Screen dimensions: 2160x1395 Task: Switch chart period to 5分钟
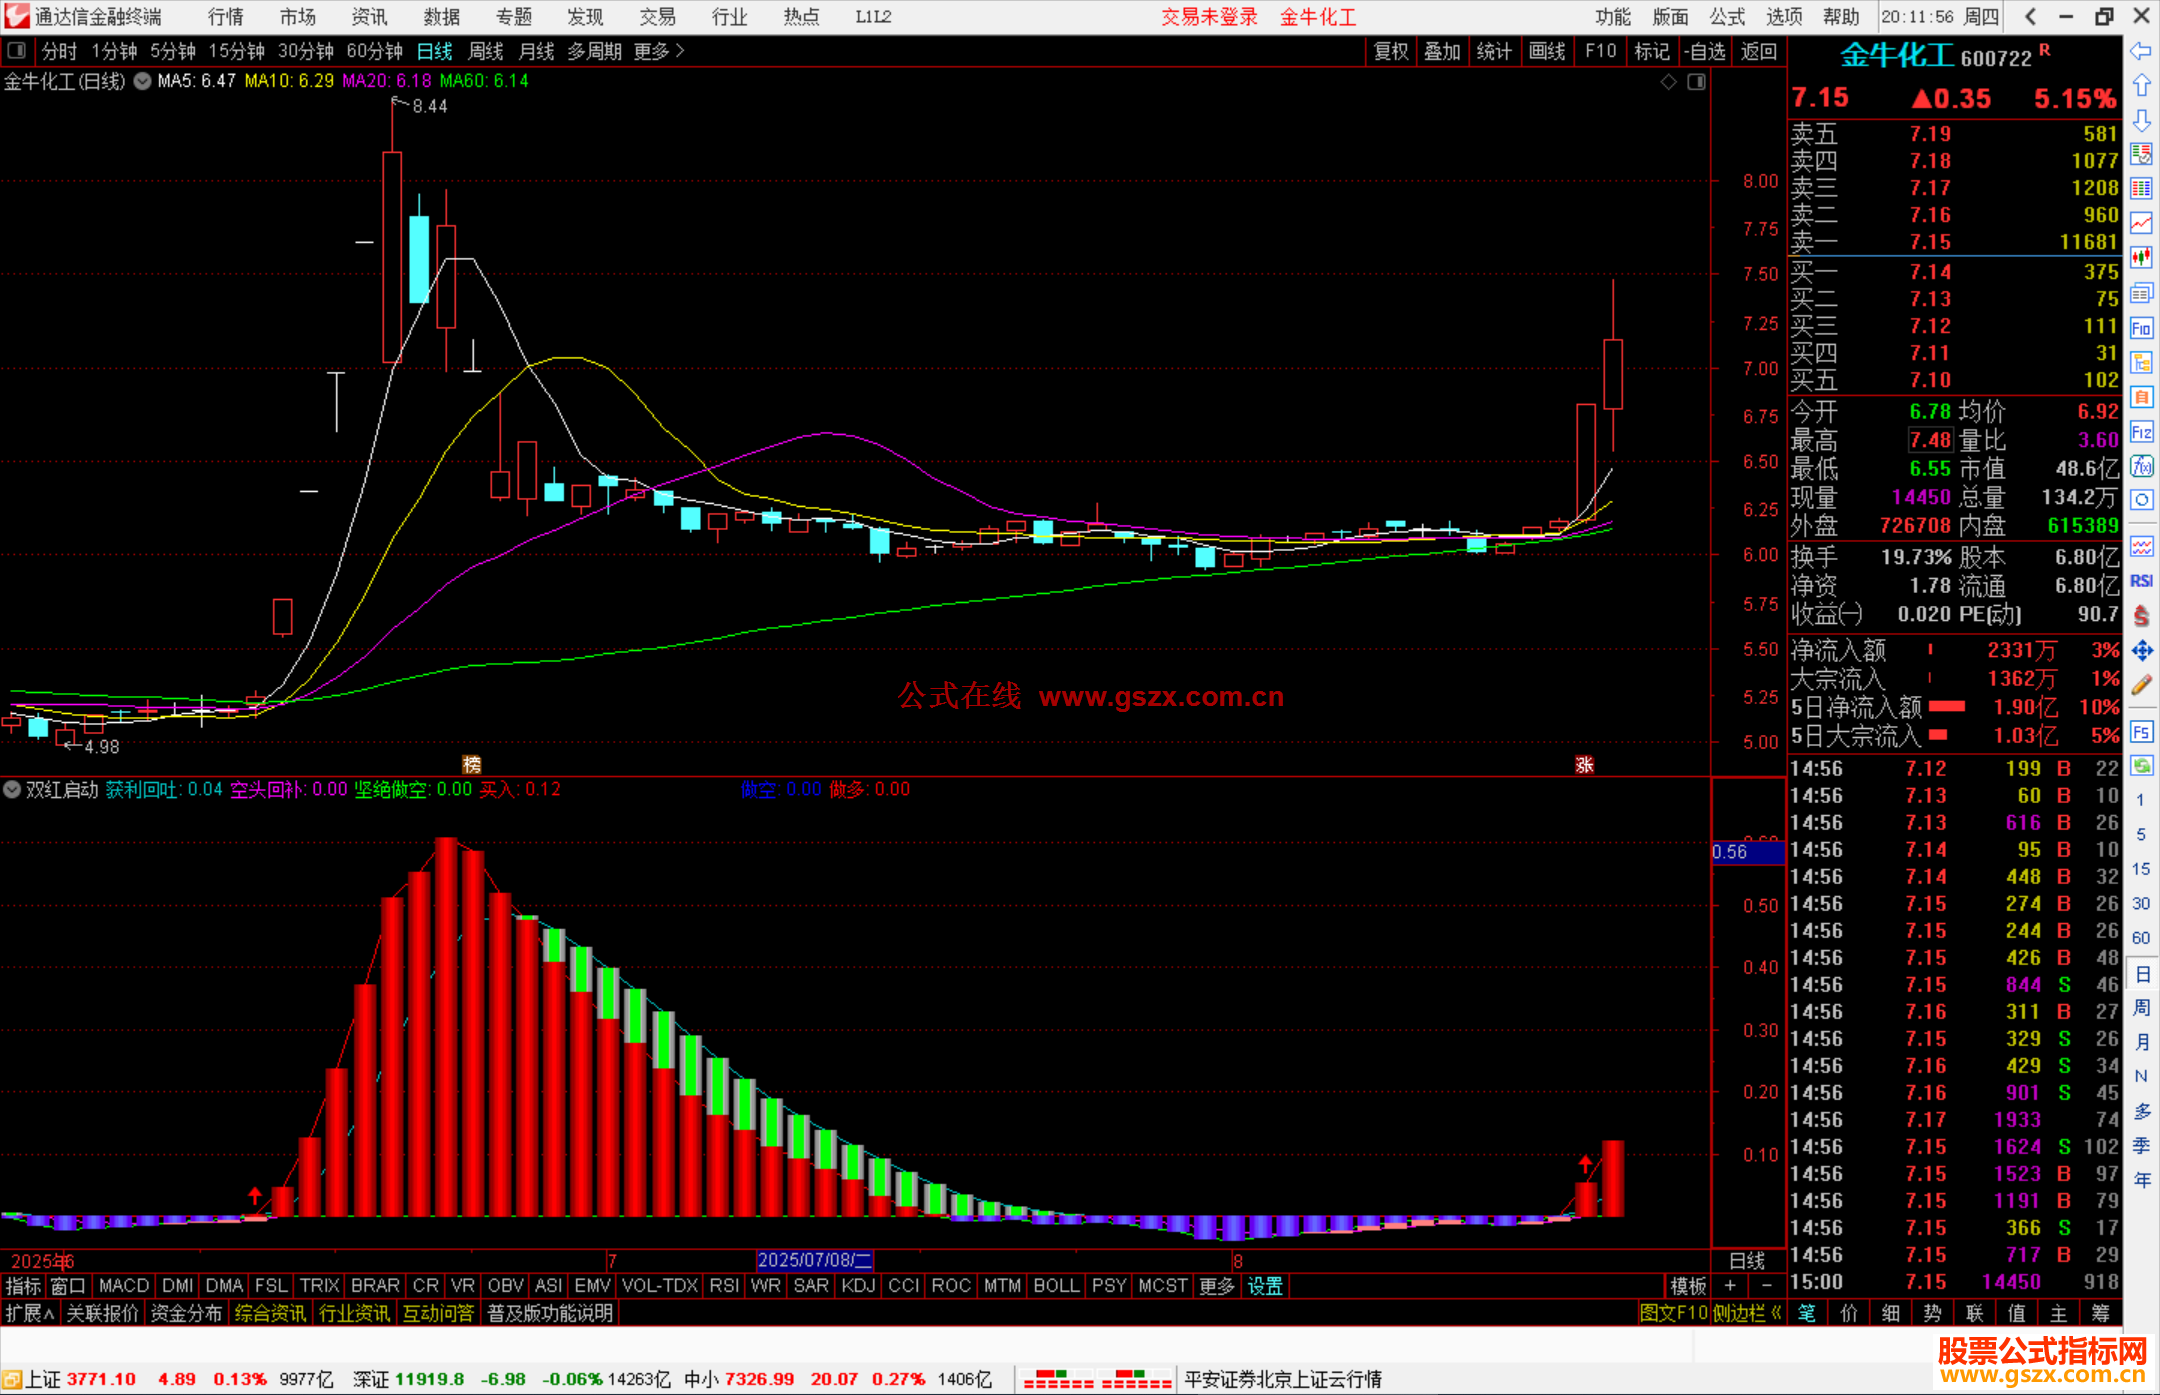173,51
